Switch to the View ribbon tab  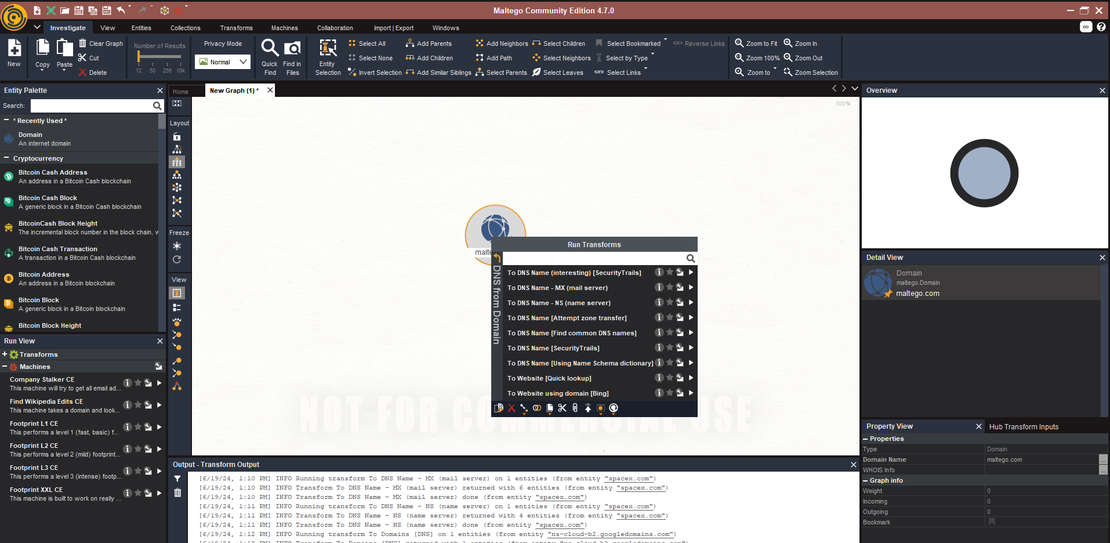point(108,28)
